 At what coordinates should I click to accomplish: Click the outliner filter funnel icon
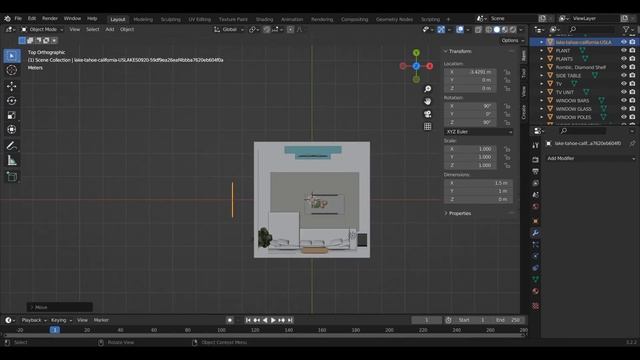point(626,29)
